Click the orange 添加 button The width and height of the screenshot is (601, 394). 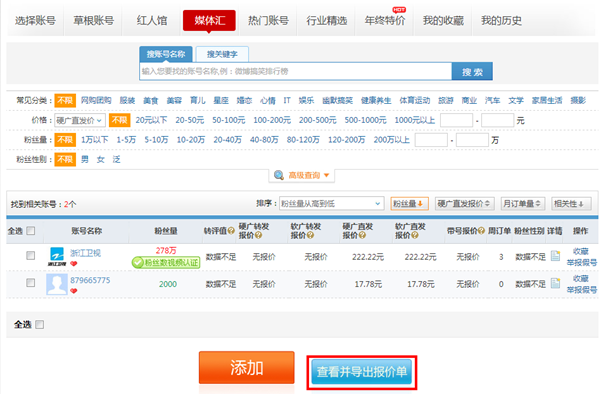coord(246,368)
